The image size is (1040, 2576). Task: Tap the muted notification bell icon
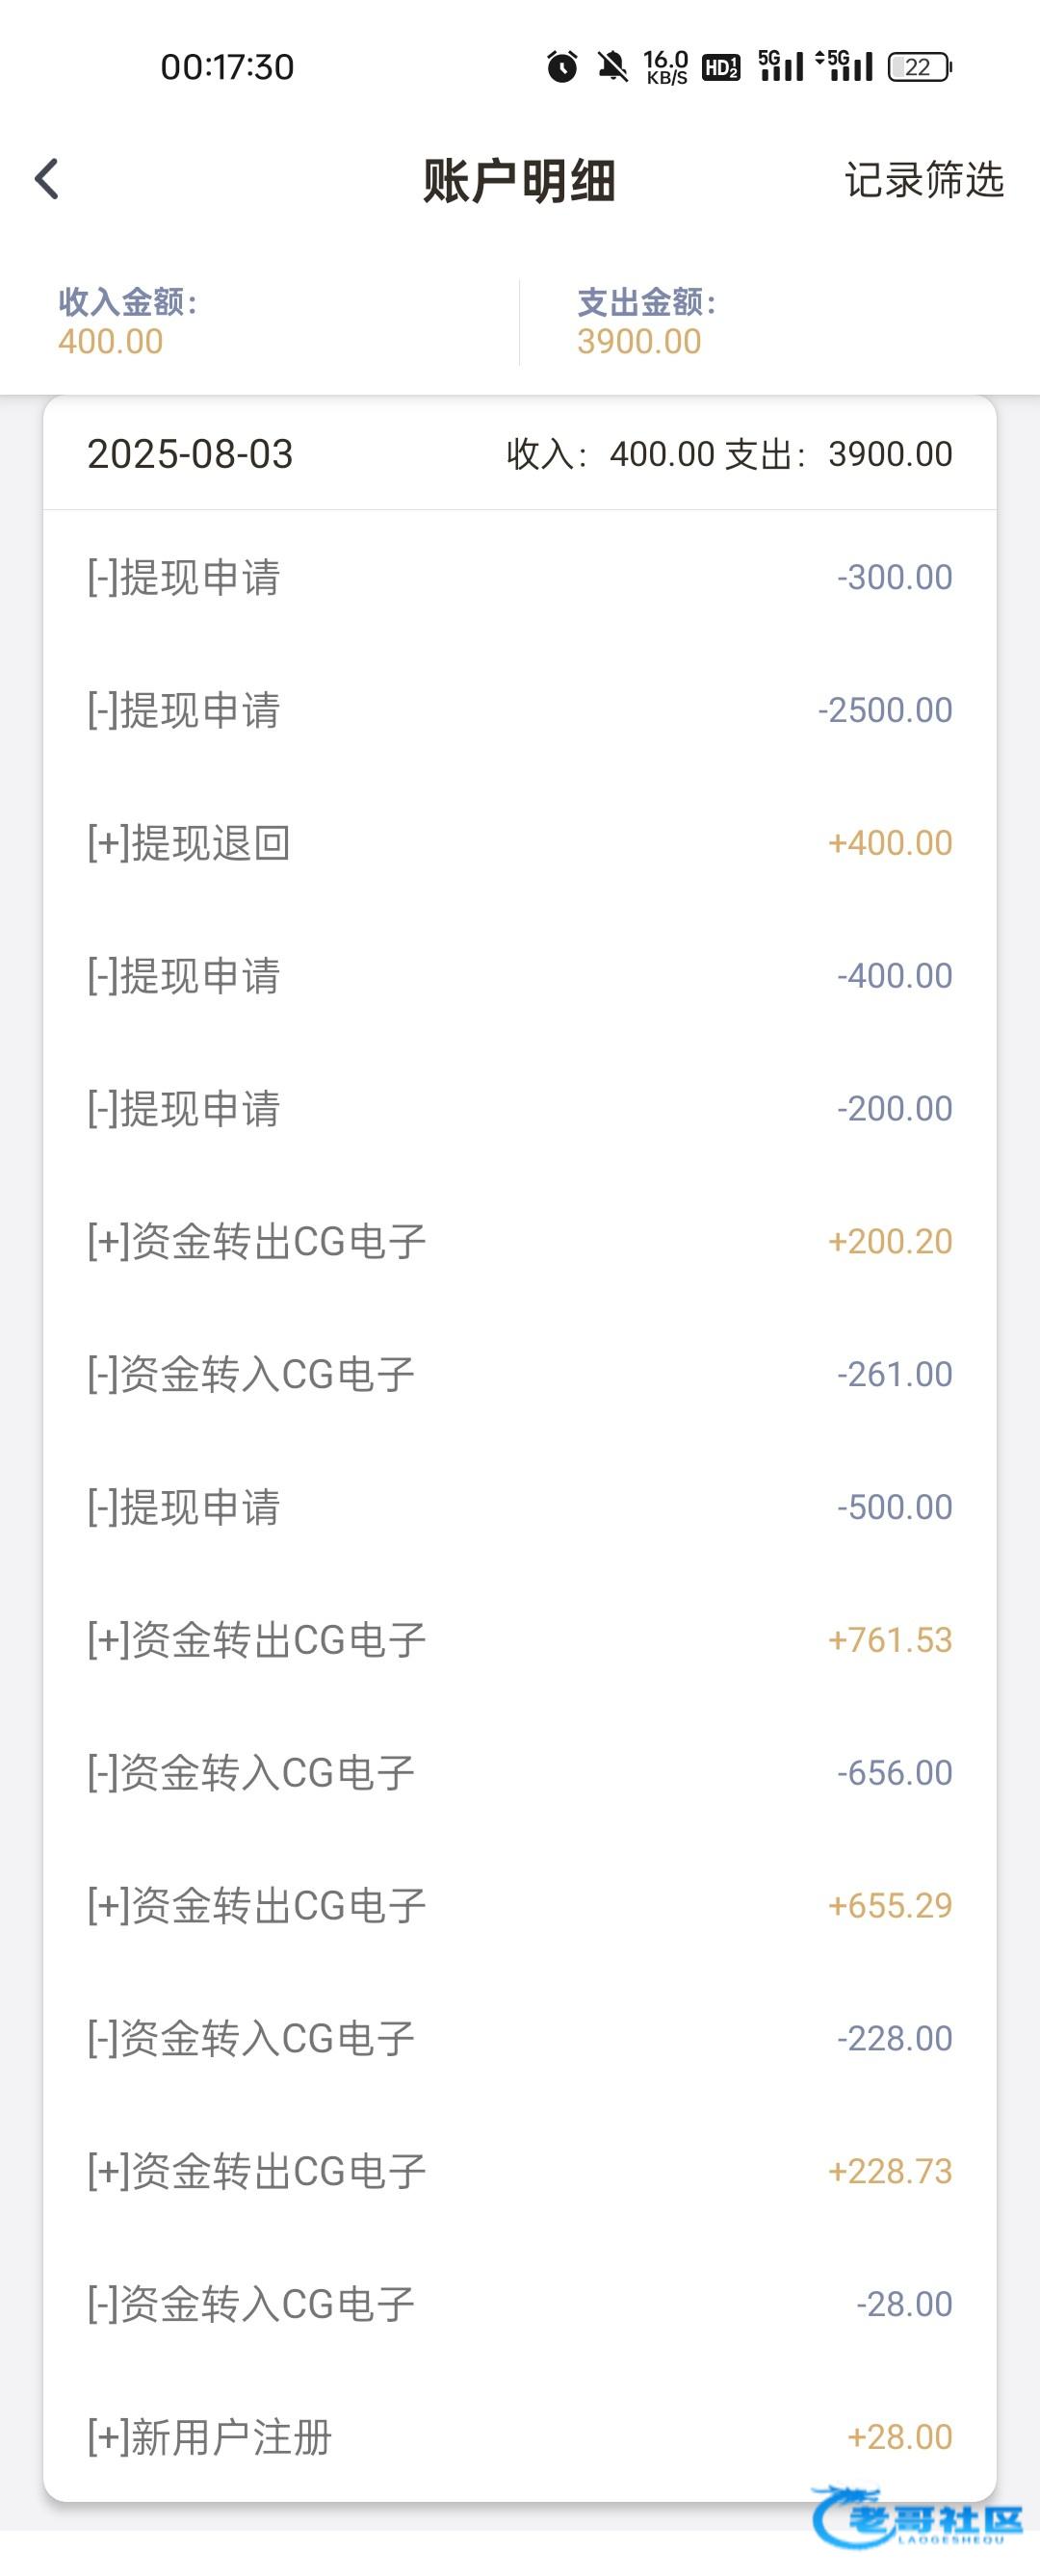(612, 67)
